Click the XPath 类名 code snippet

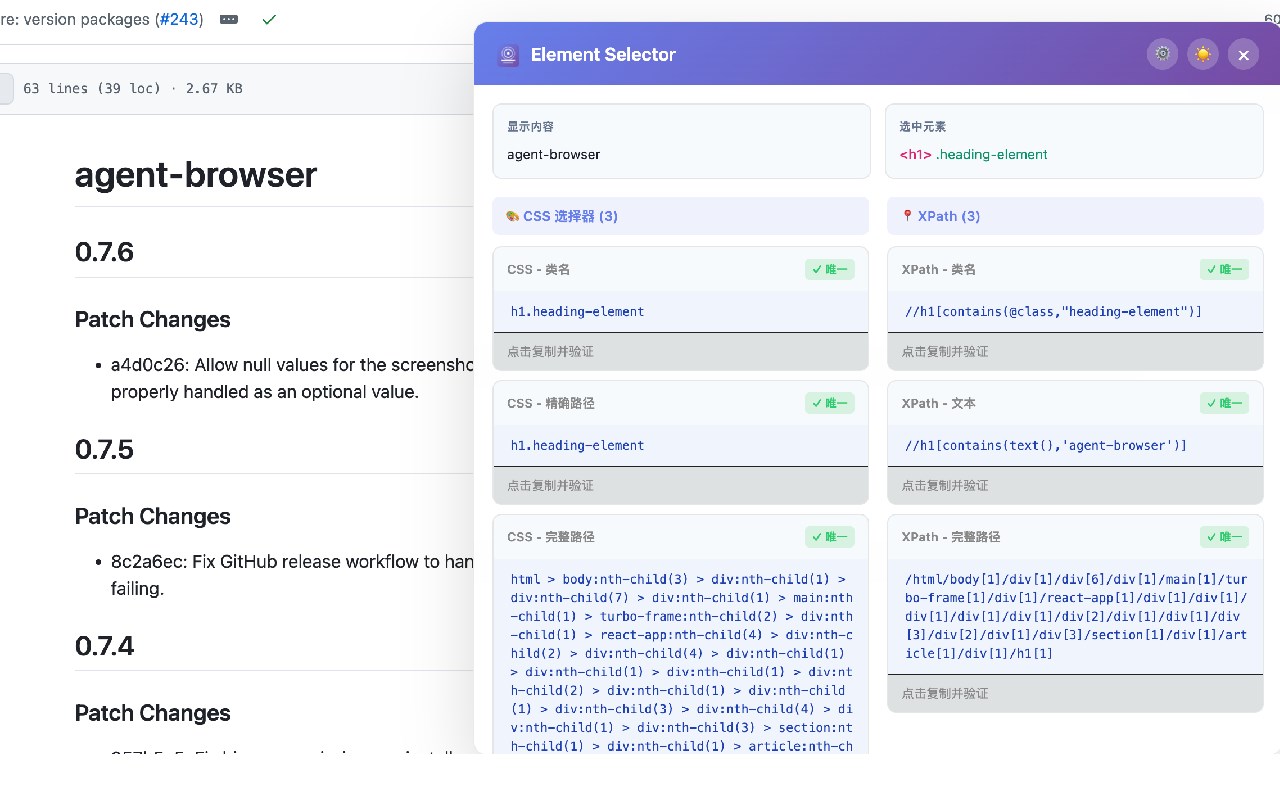pos(1053,312)
